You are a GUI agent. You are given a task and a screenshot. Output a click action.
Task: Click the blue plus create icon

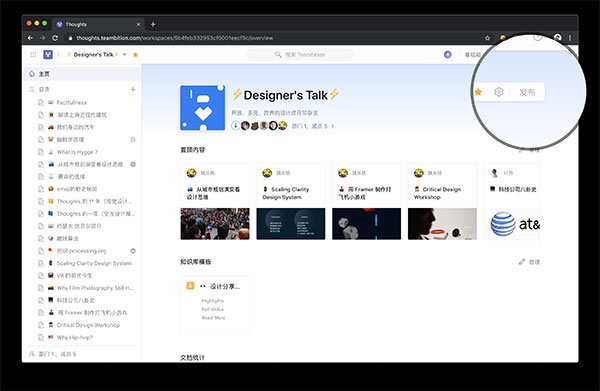448,55
